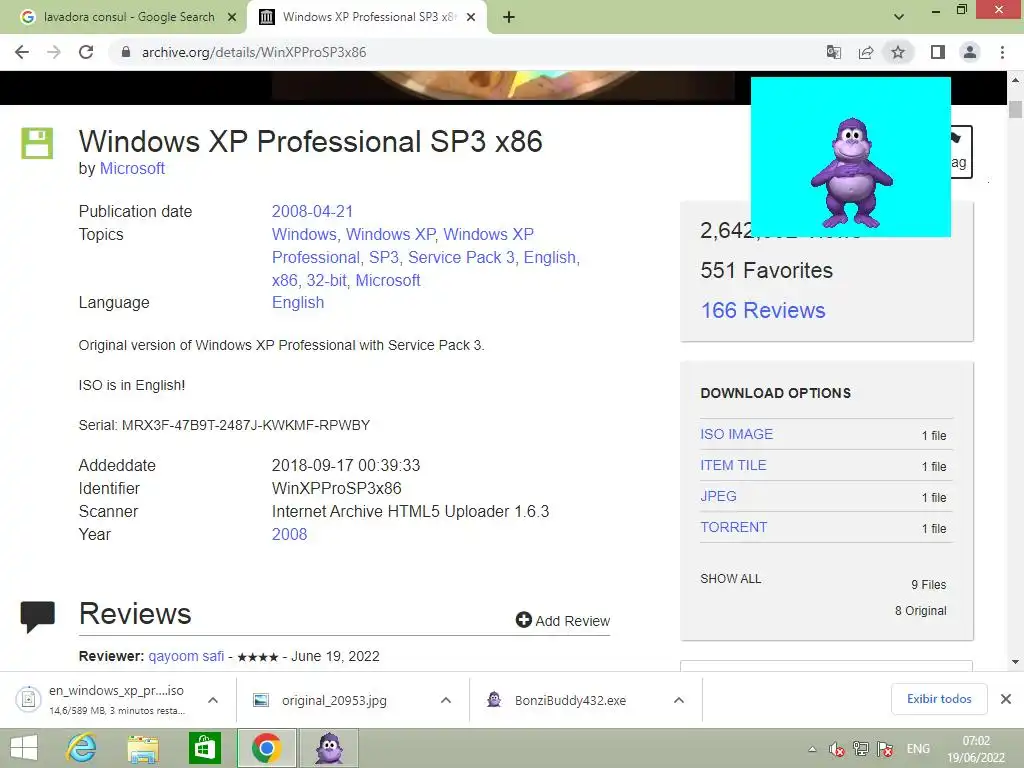This screenshot has width=1024, height=768.
Task: Open the Microsoft author link
Action: pos(132,168)
